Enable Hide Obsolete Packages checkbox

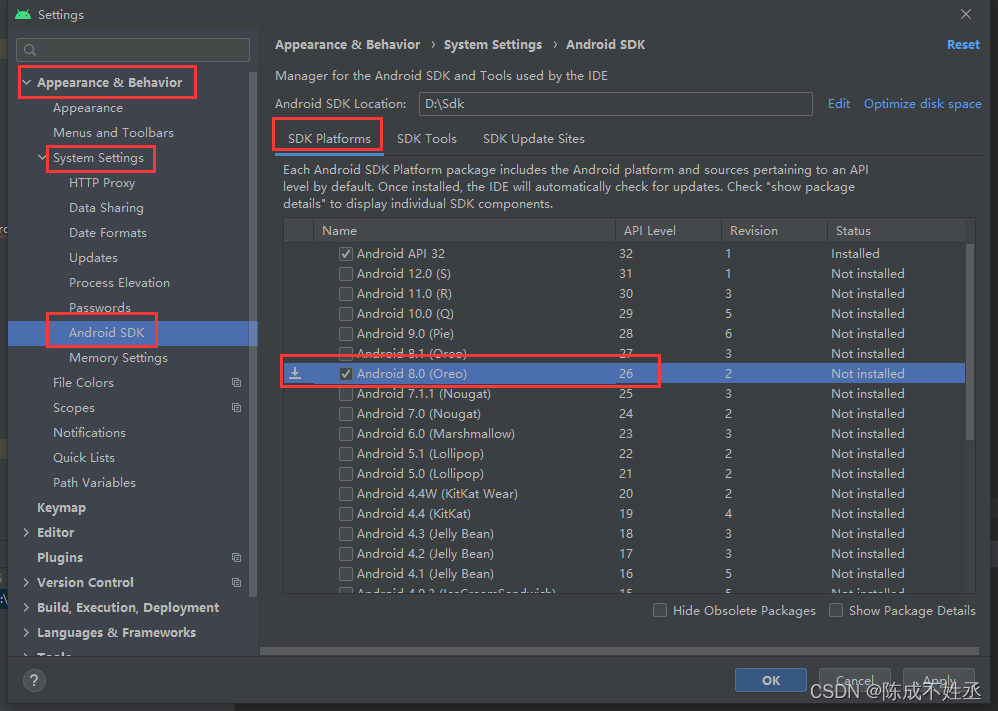coord(660,610)
